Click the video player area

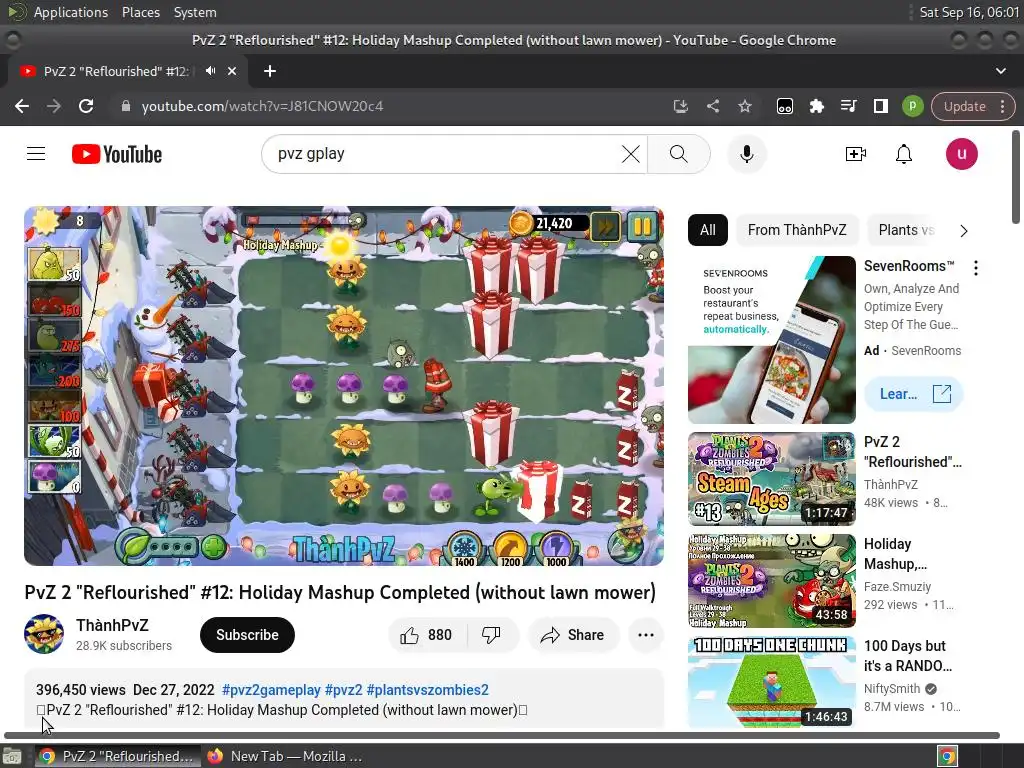pos(344,386)
